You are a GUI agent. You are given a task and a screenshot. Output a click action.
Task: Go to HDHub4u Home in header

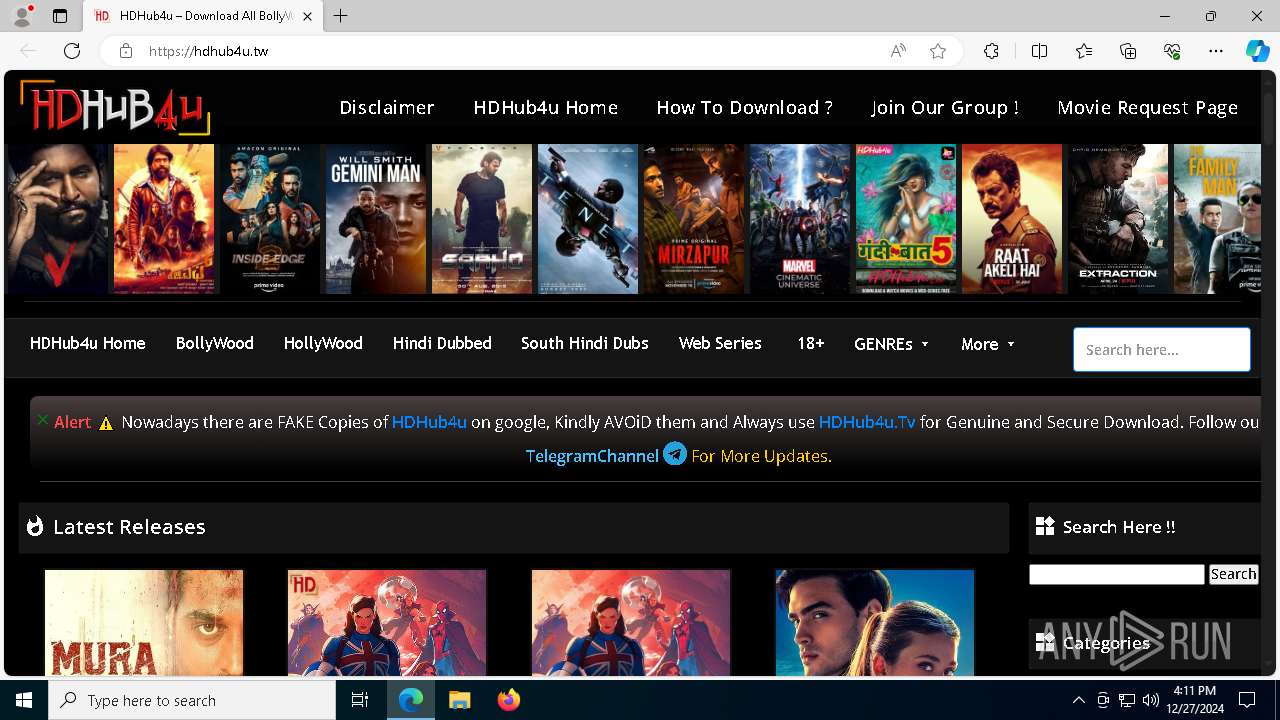point(546,107)
